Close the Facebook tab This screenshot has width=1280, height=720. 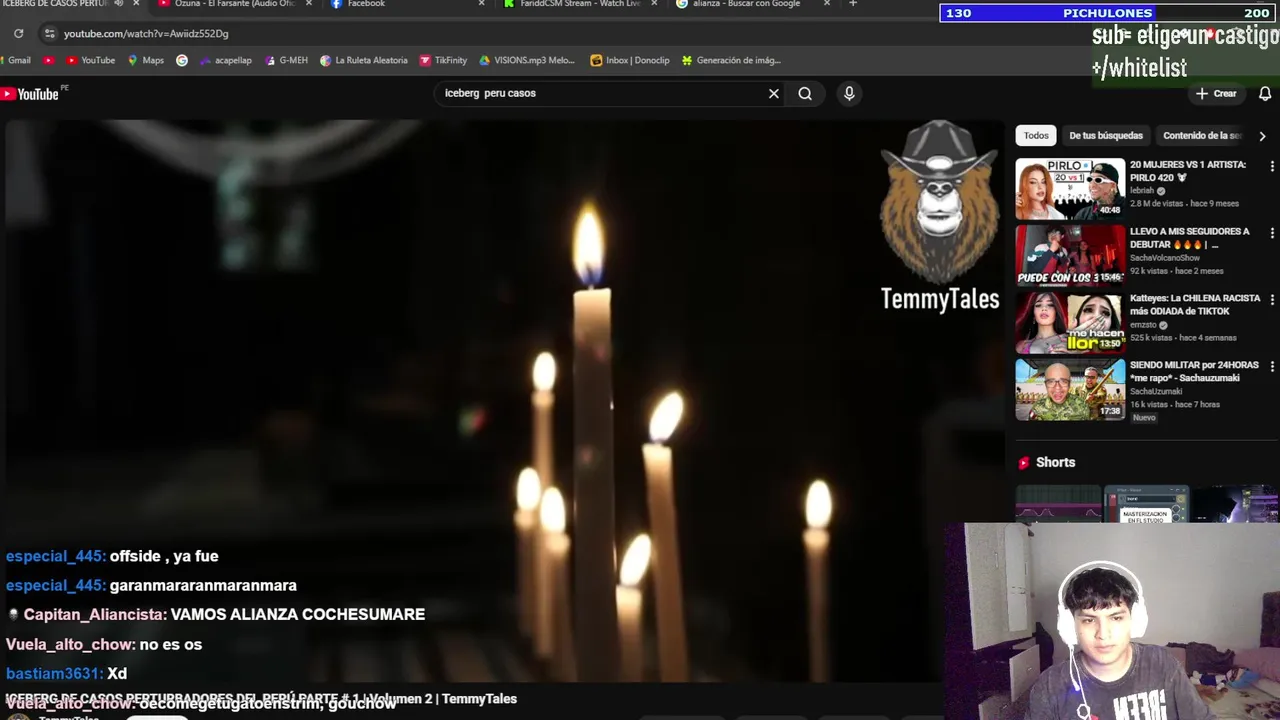point(481,4)
